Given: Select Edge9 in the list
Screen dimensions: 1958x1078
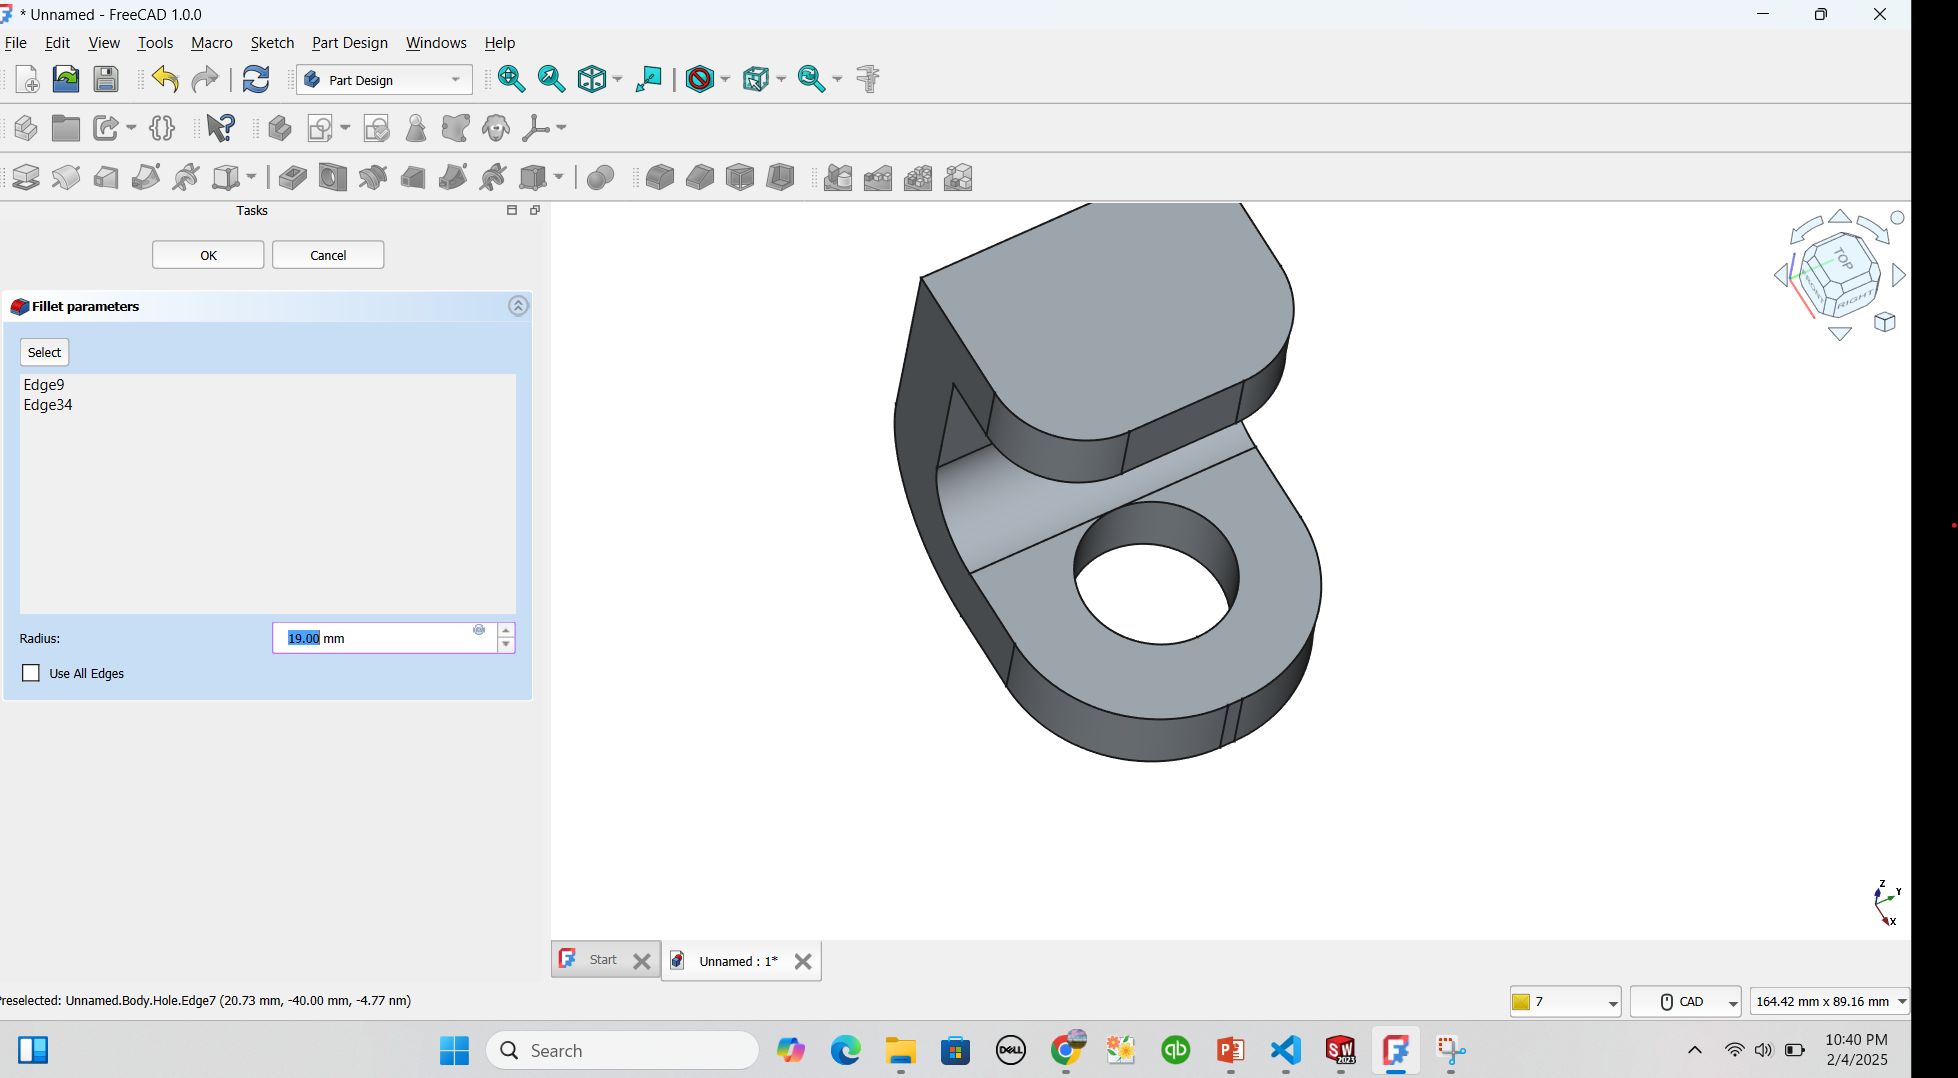Looking at the screenshot, I should (x=44, y=385).
